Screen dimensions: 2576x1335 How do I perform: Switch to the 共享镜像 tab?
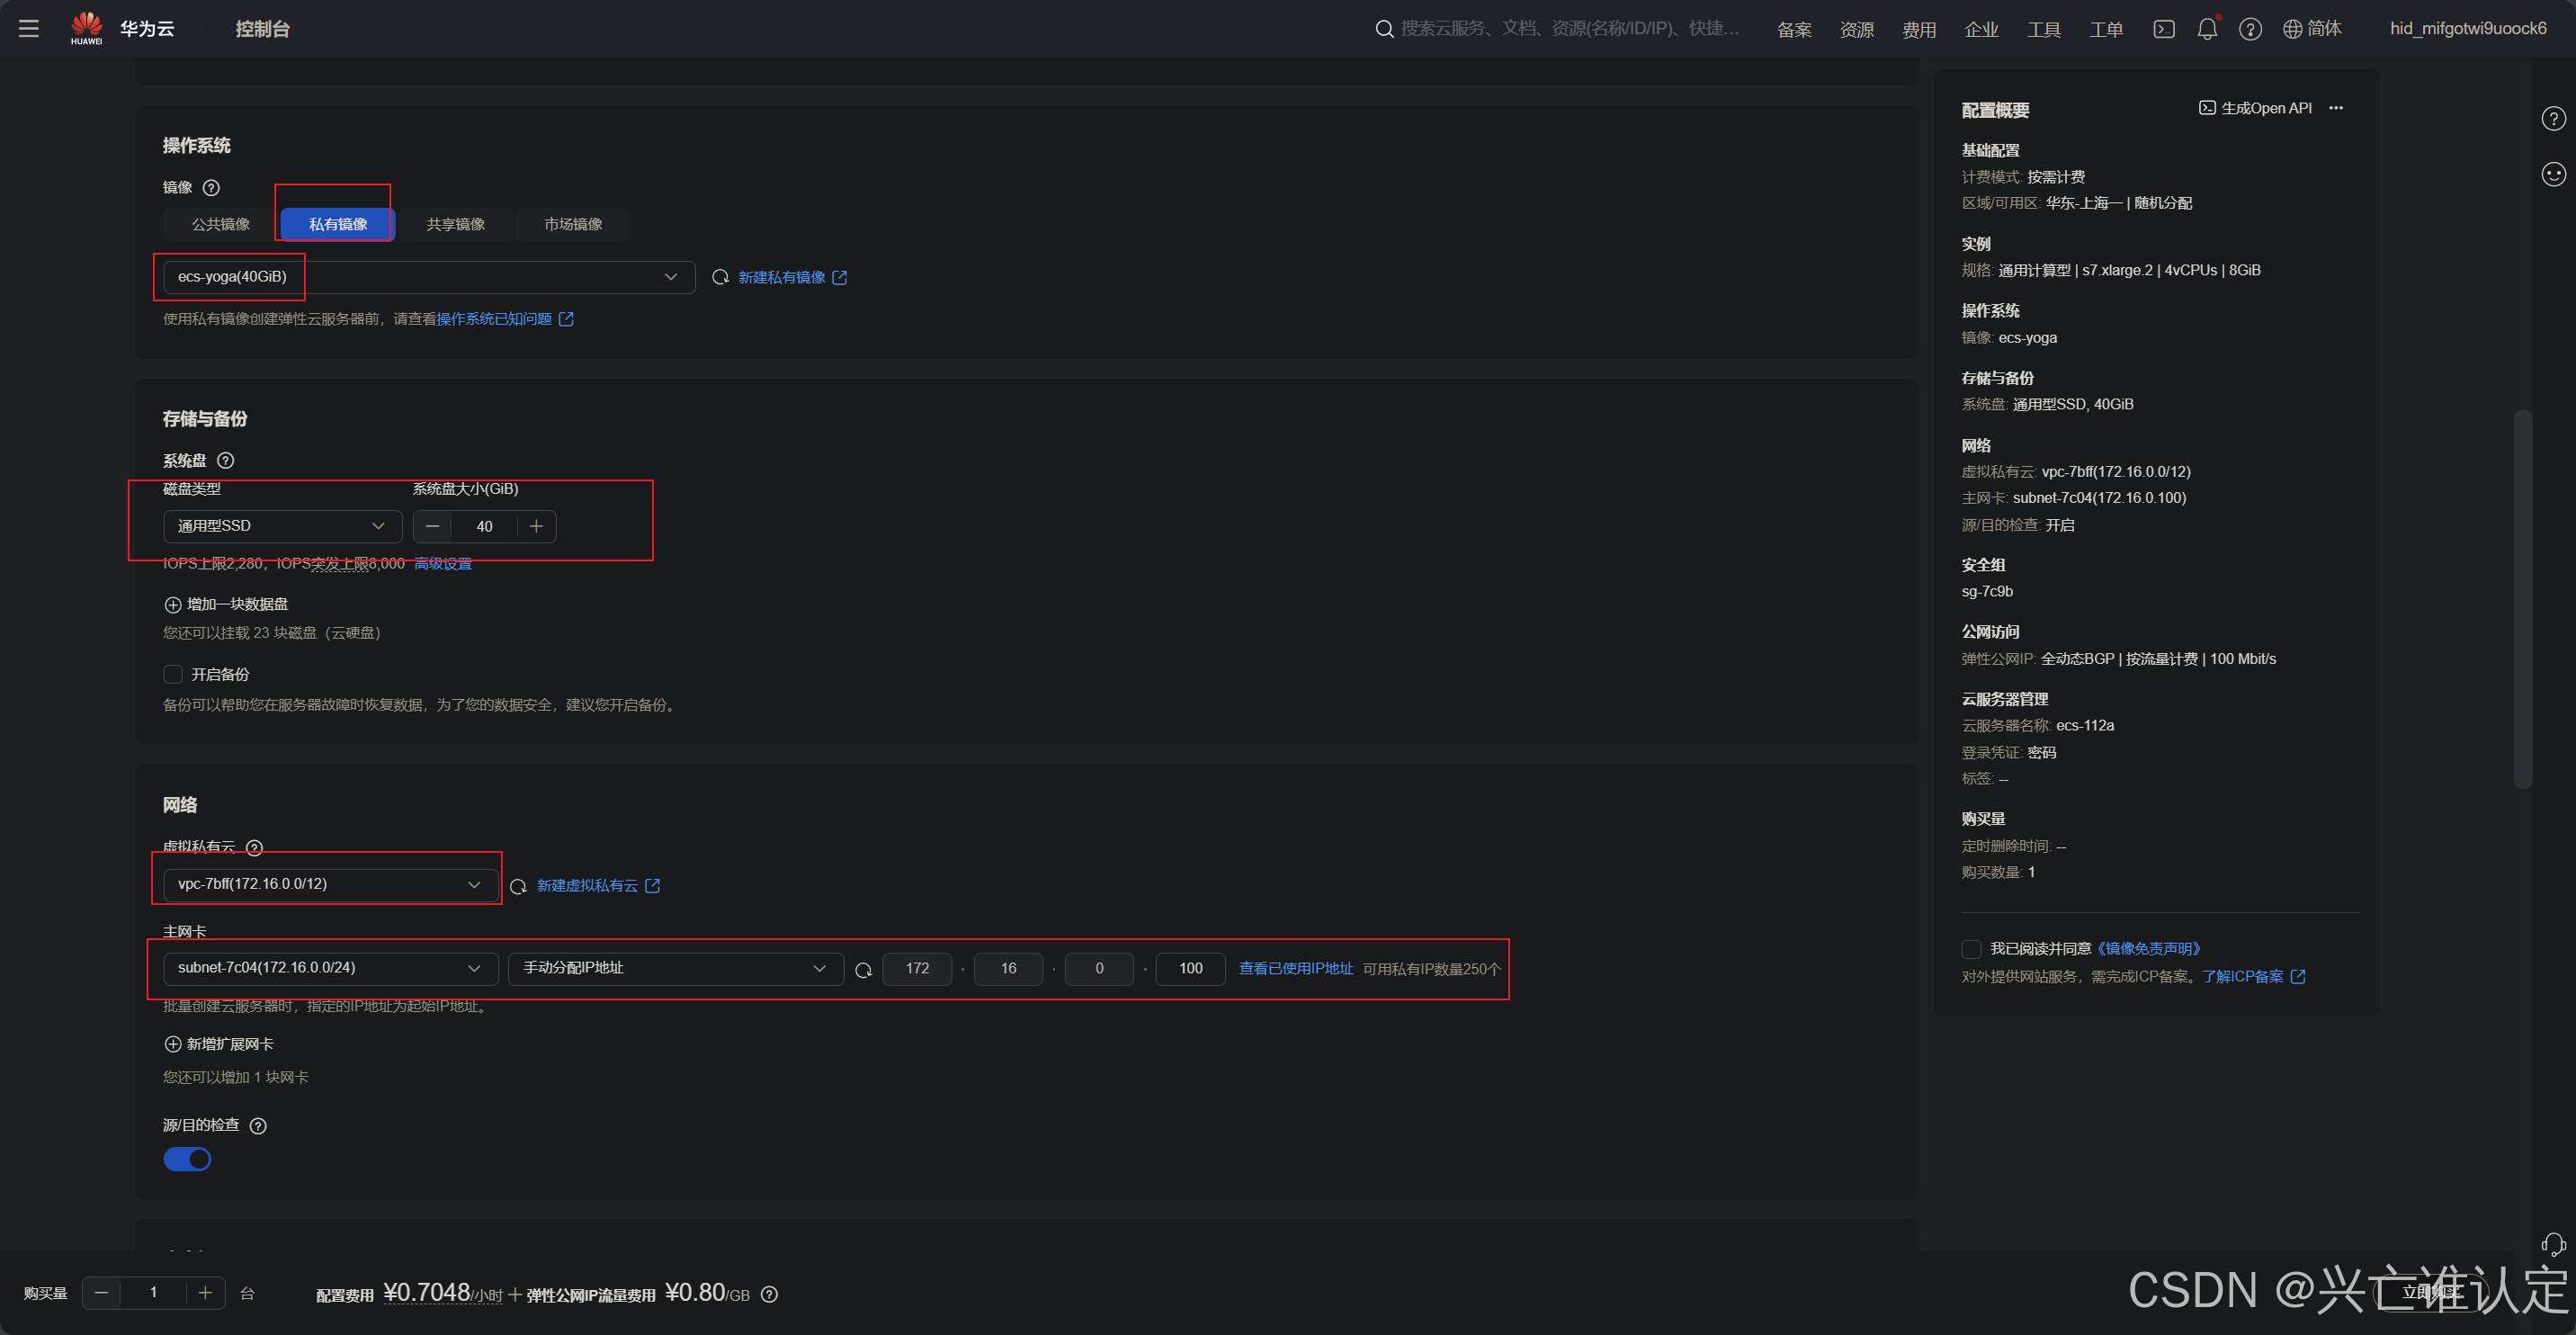(456, 224)
